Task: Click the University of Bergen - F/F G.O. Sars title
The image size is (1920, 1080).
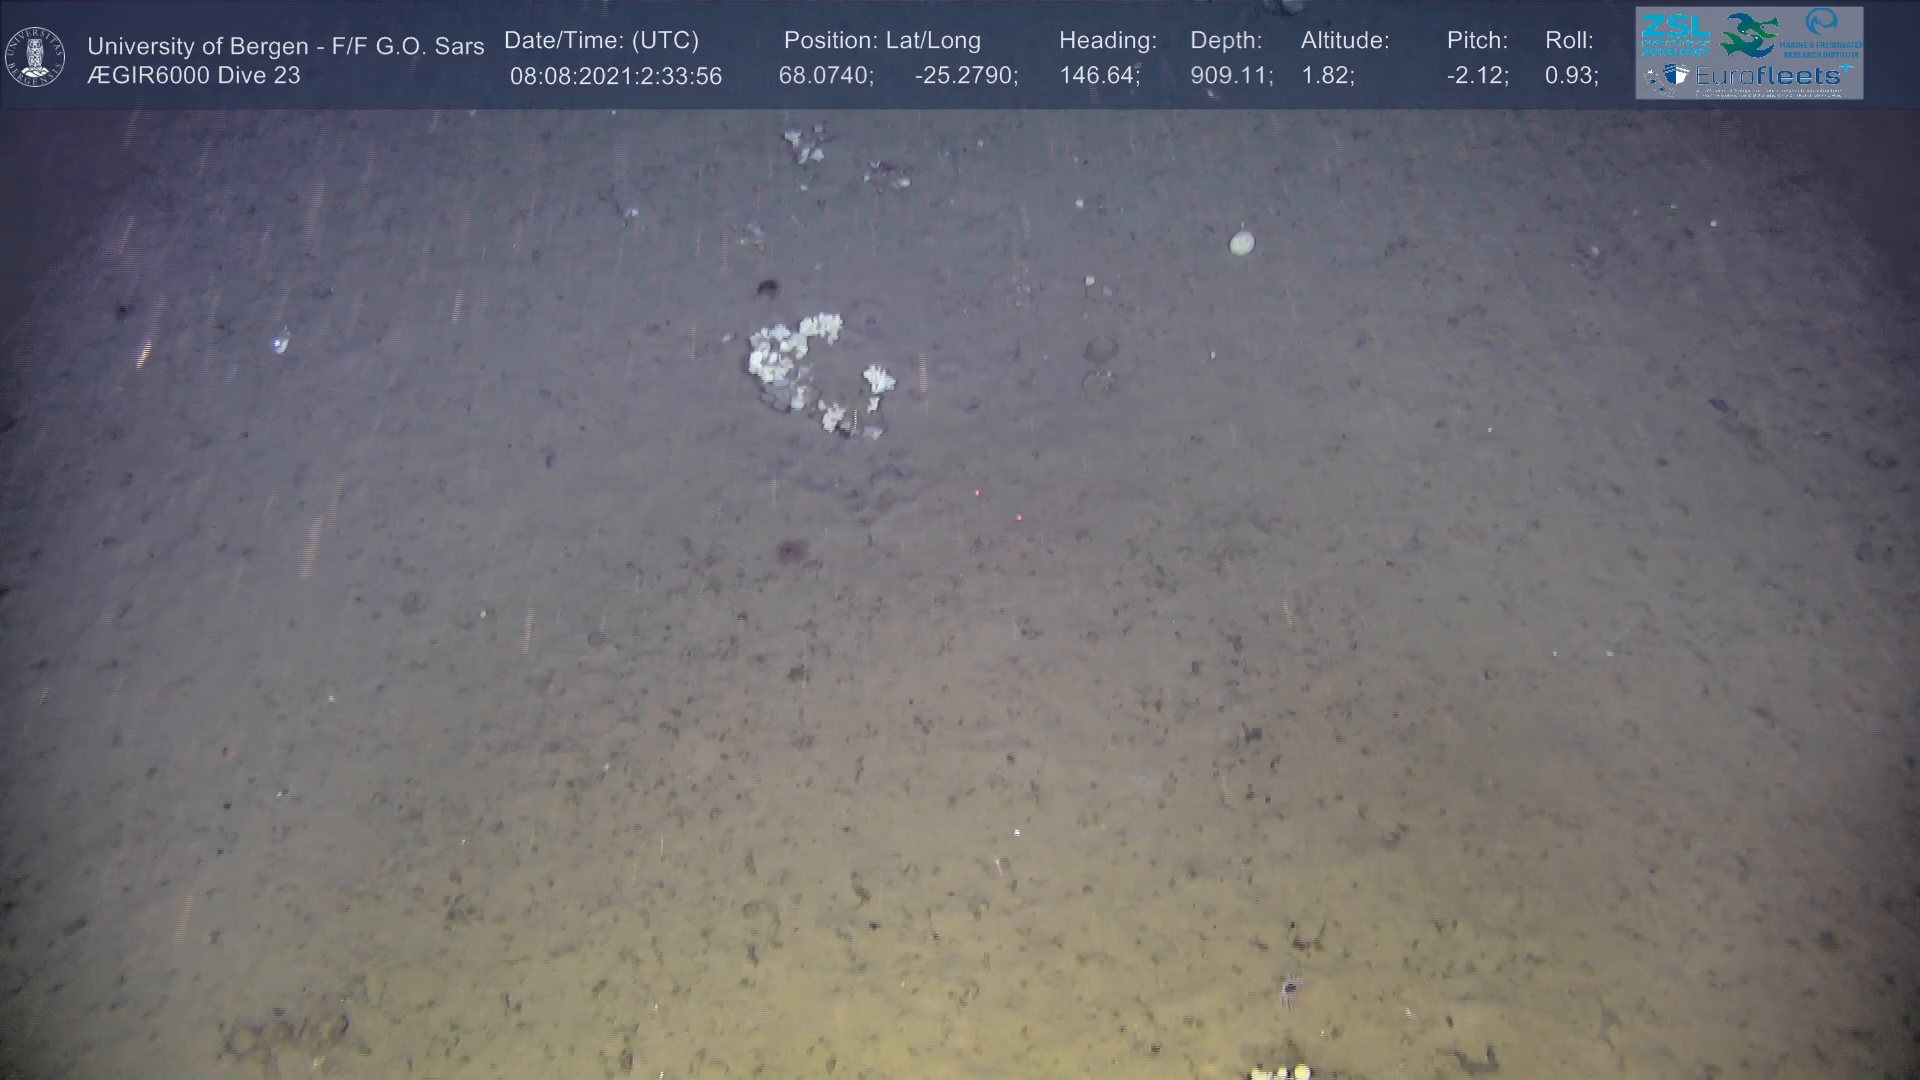Action: pos(285,46)
